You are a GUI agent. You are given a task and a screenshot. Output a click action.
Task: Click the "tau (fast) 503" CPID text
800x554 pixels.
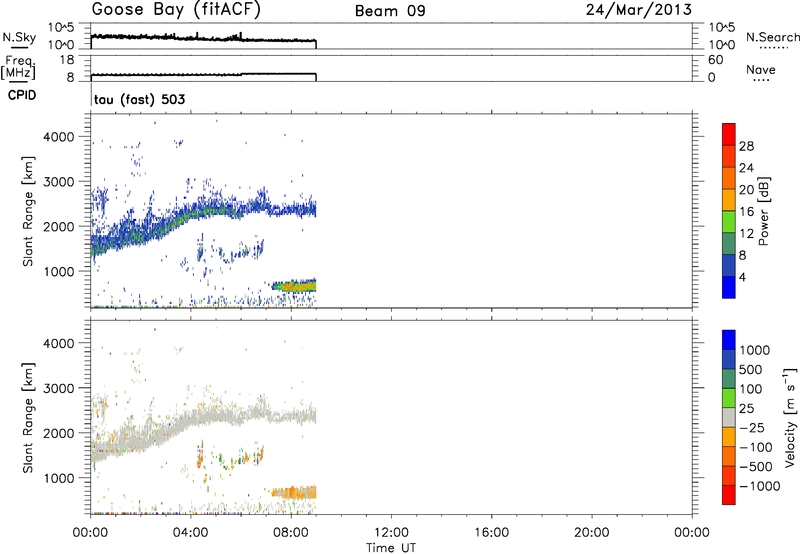click(x=139, y=99)
